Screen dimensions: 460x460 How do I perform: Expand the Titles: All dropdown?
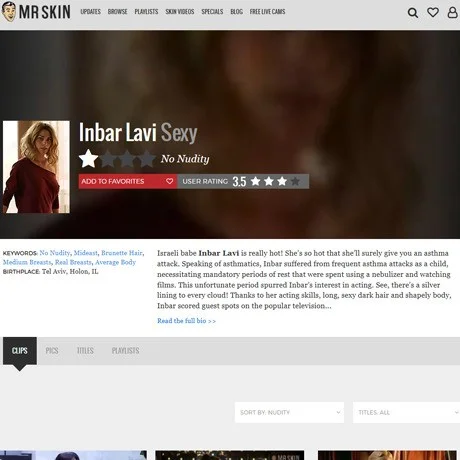(406, 412)
